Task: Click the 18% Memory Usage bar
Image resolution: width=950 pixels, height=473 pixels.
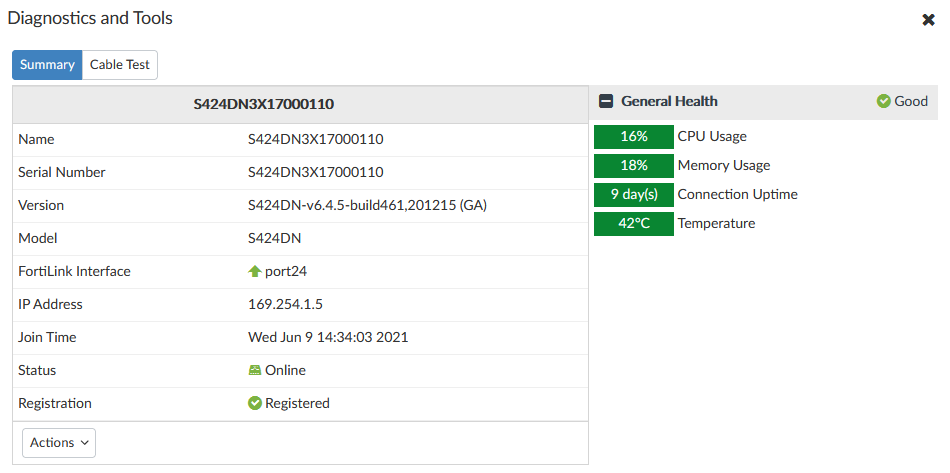Action: point(634,166)
